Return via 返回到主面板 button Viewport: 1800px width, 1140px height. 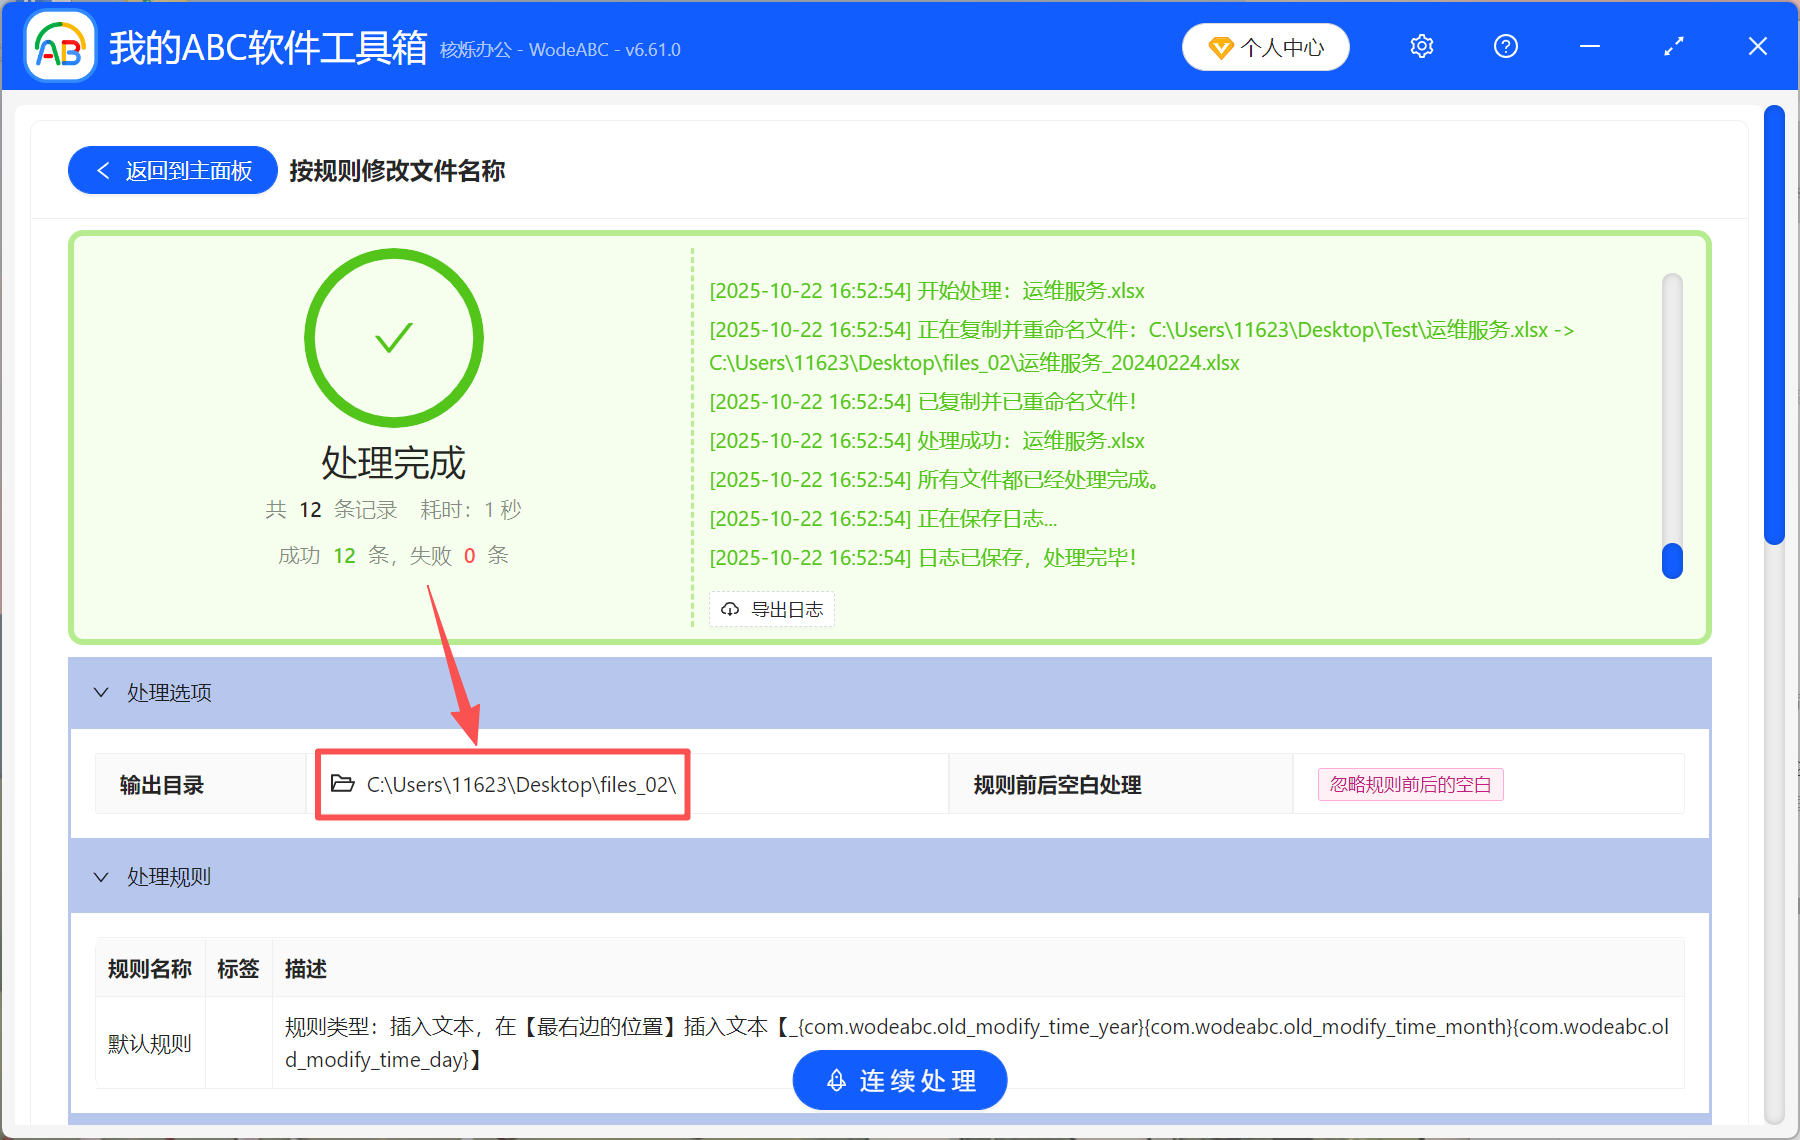click(171, 170)
